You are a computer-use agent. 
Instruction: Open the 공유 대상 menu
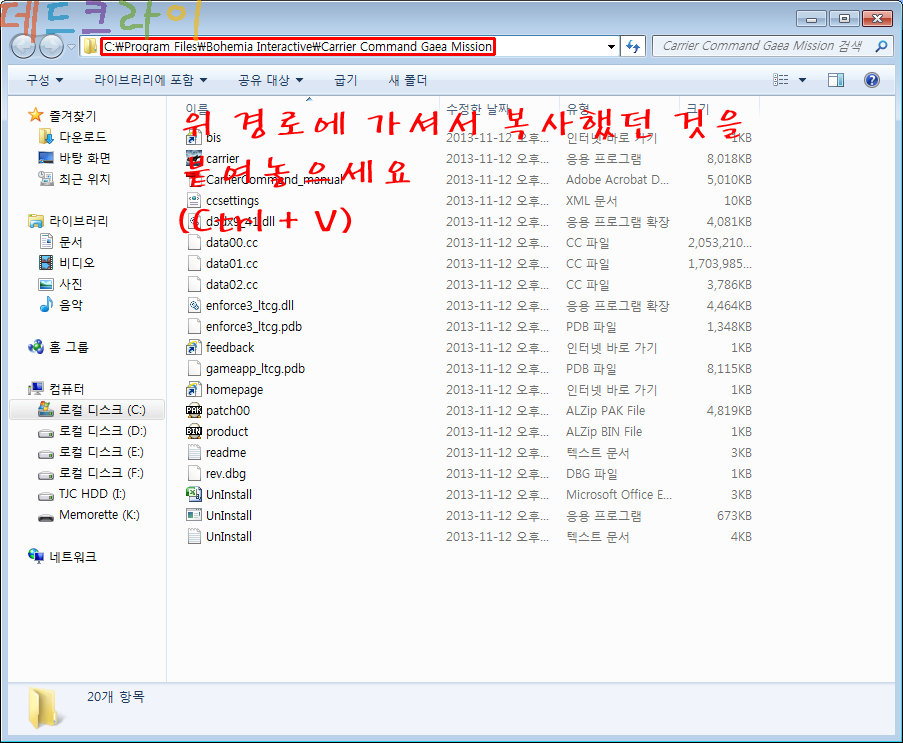coord(270,80)
